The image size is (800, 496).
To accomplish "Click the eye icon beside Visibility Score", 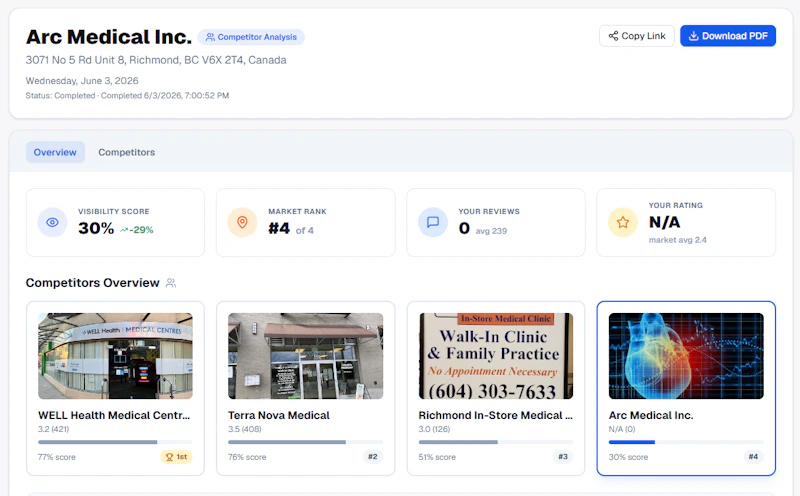I will 52,222.
